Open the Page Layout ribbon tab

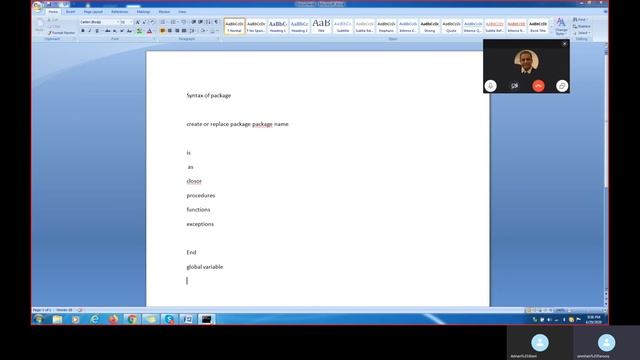93,12
